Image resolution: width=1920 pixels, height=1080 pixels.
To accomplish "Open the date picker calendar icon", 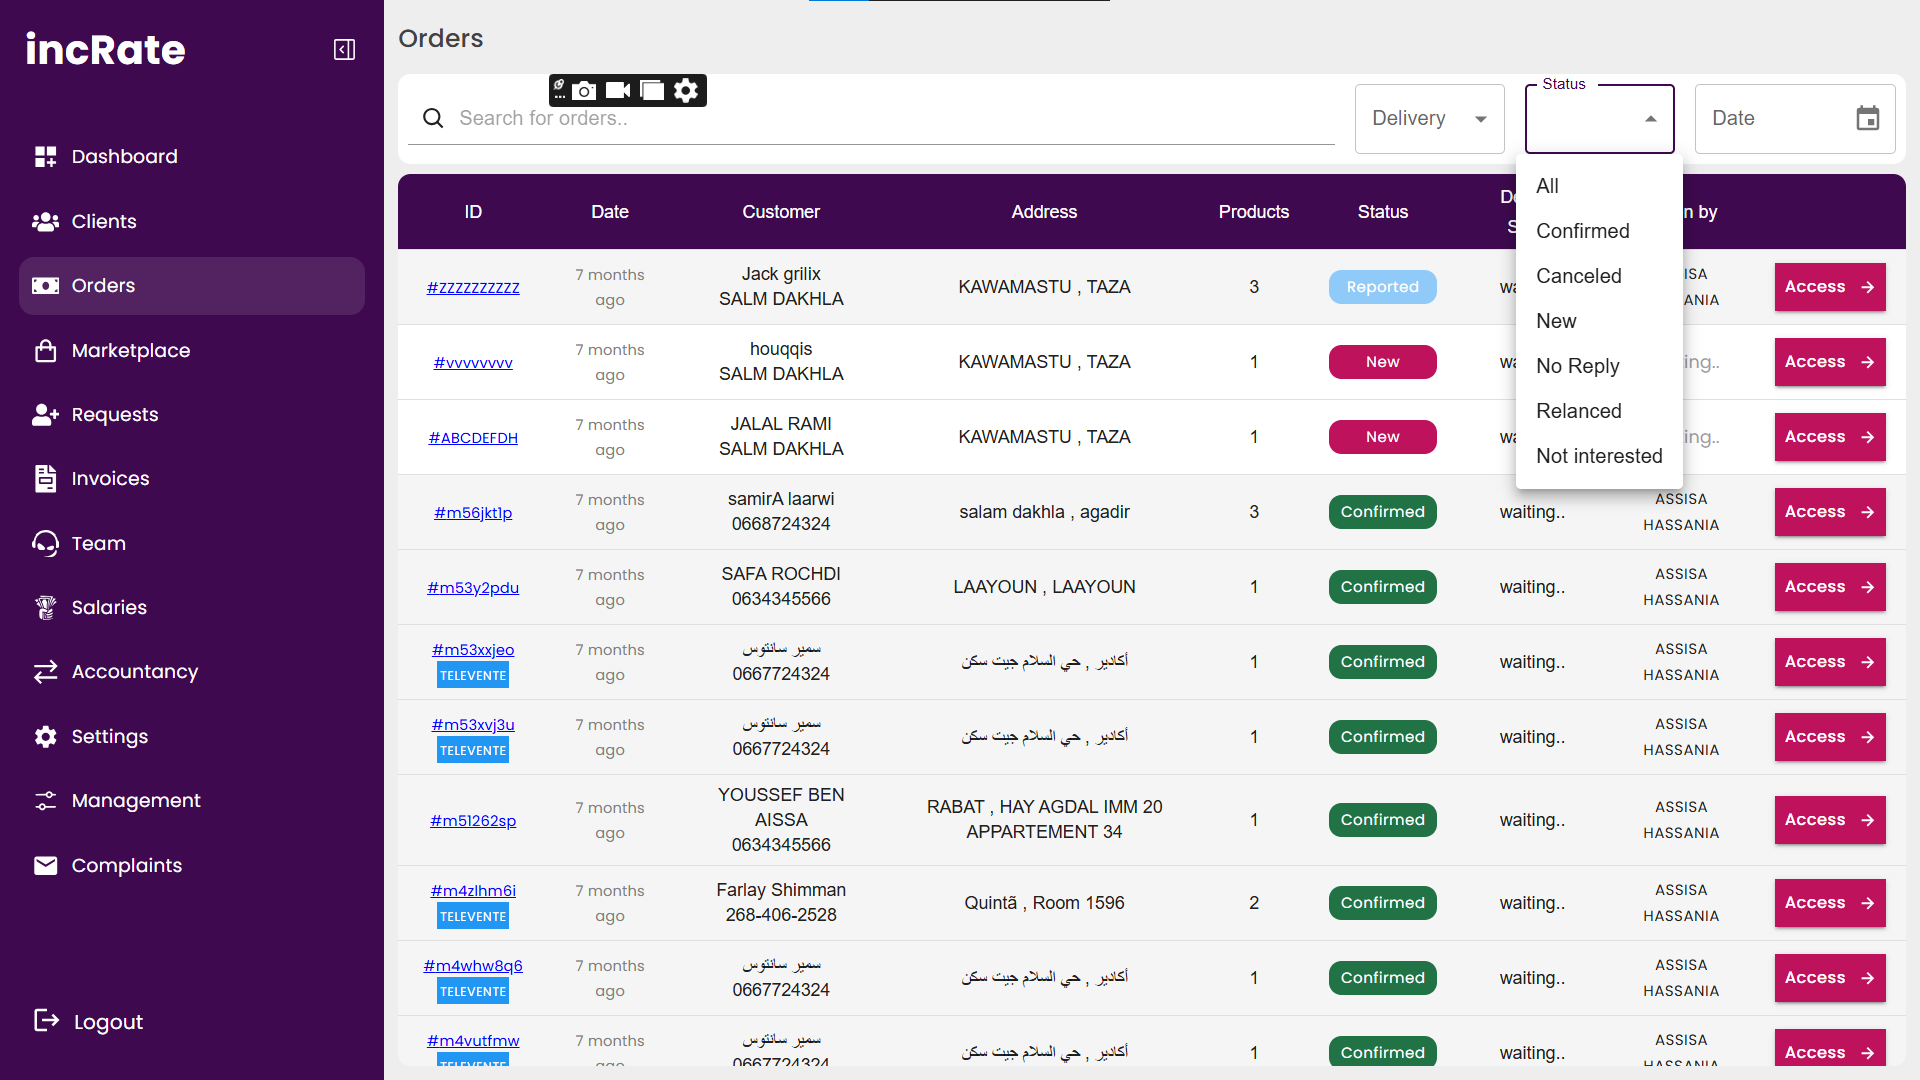I will coord(1868,118).
